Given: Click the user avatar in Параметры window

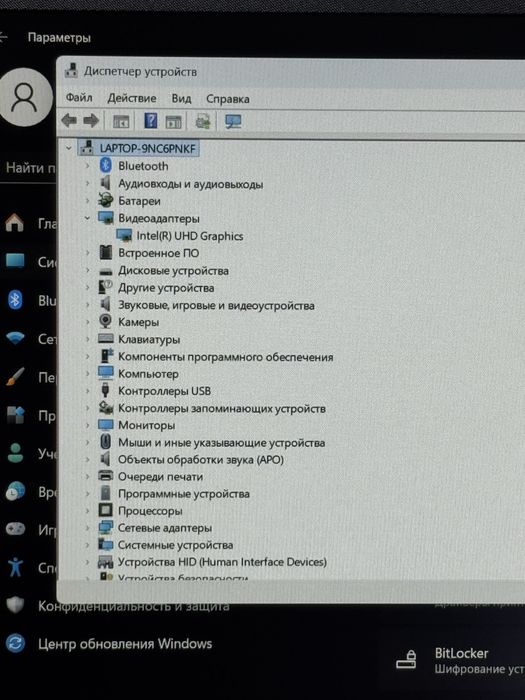Looking at the screenshot, I should (x=25, y=98).
